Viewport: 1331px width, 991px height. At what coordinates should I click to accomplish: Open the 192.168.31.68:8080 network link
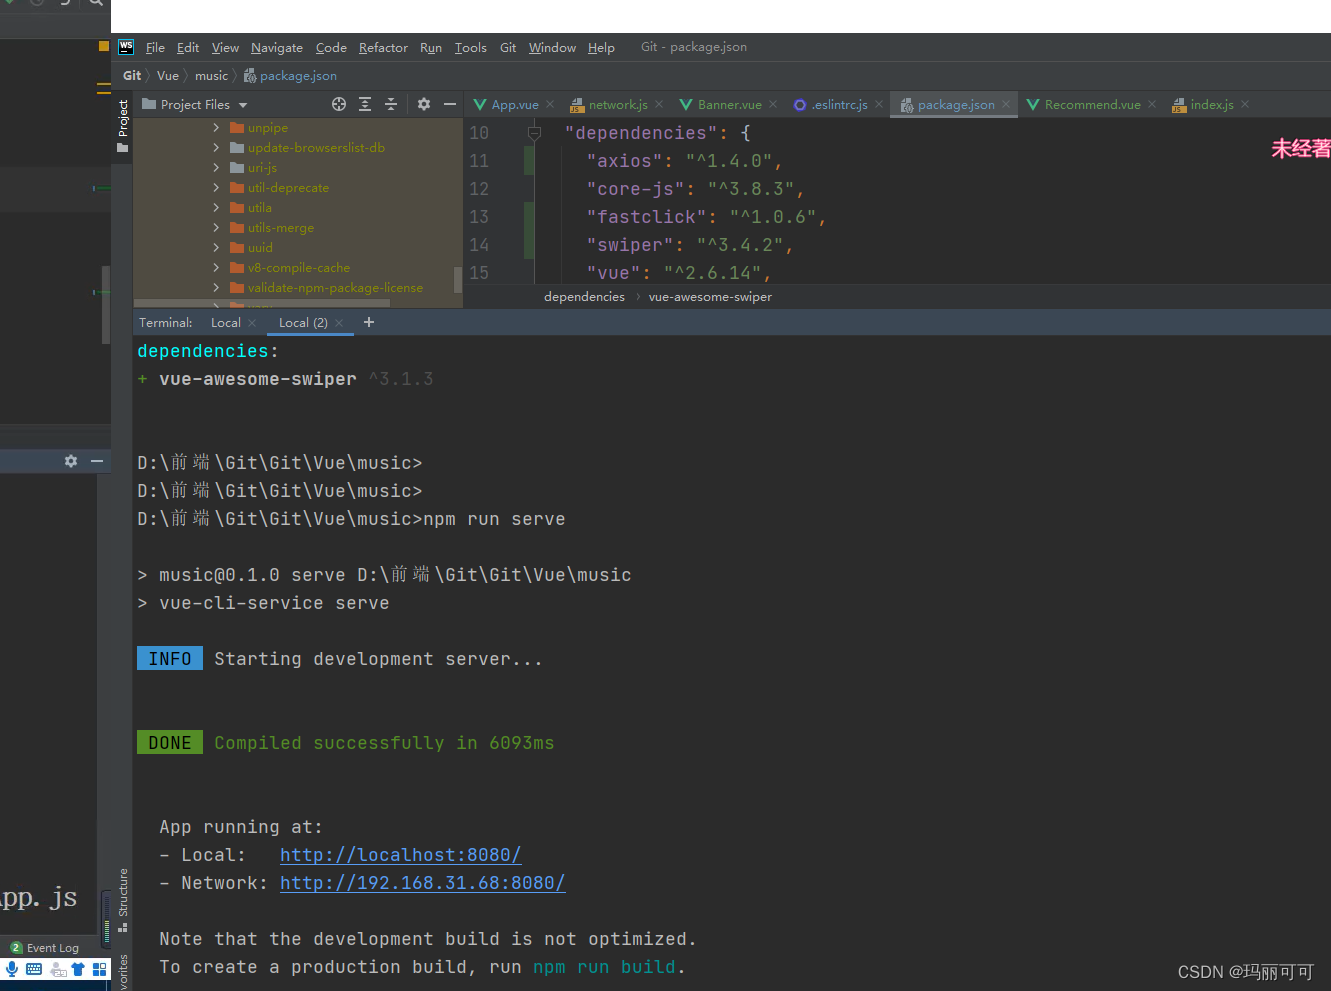[x=422, y=883]
